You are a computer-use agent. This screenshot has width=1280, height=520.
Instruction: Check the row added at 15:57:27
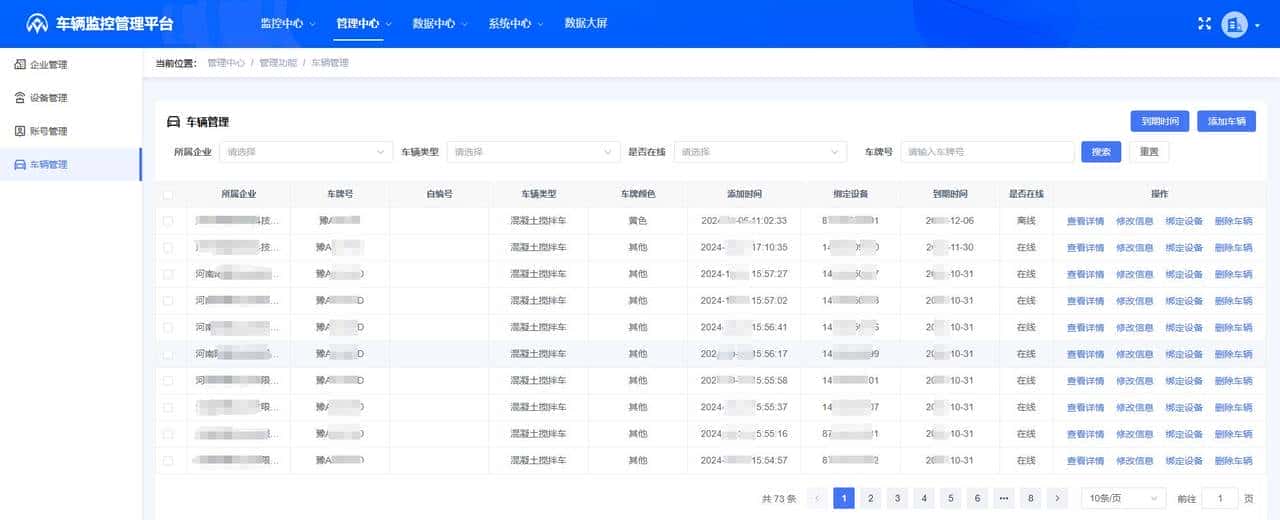point(168,274)
